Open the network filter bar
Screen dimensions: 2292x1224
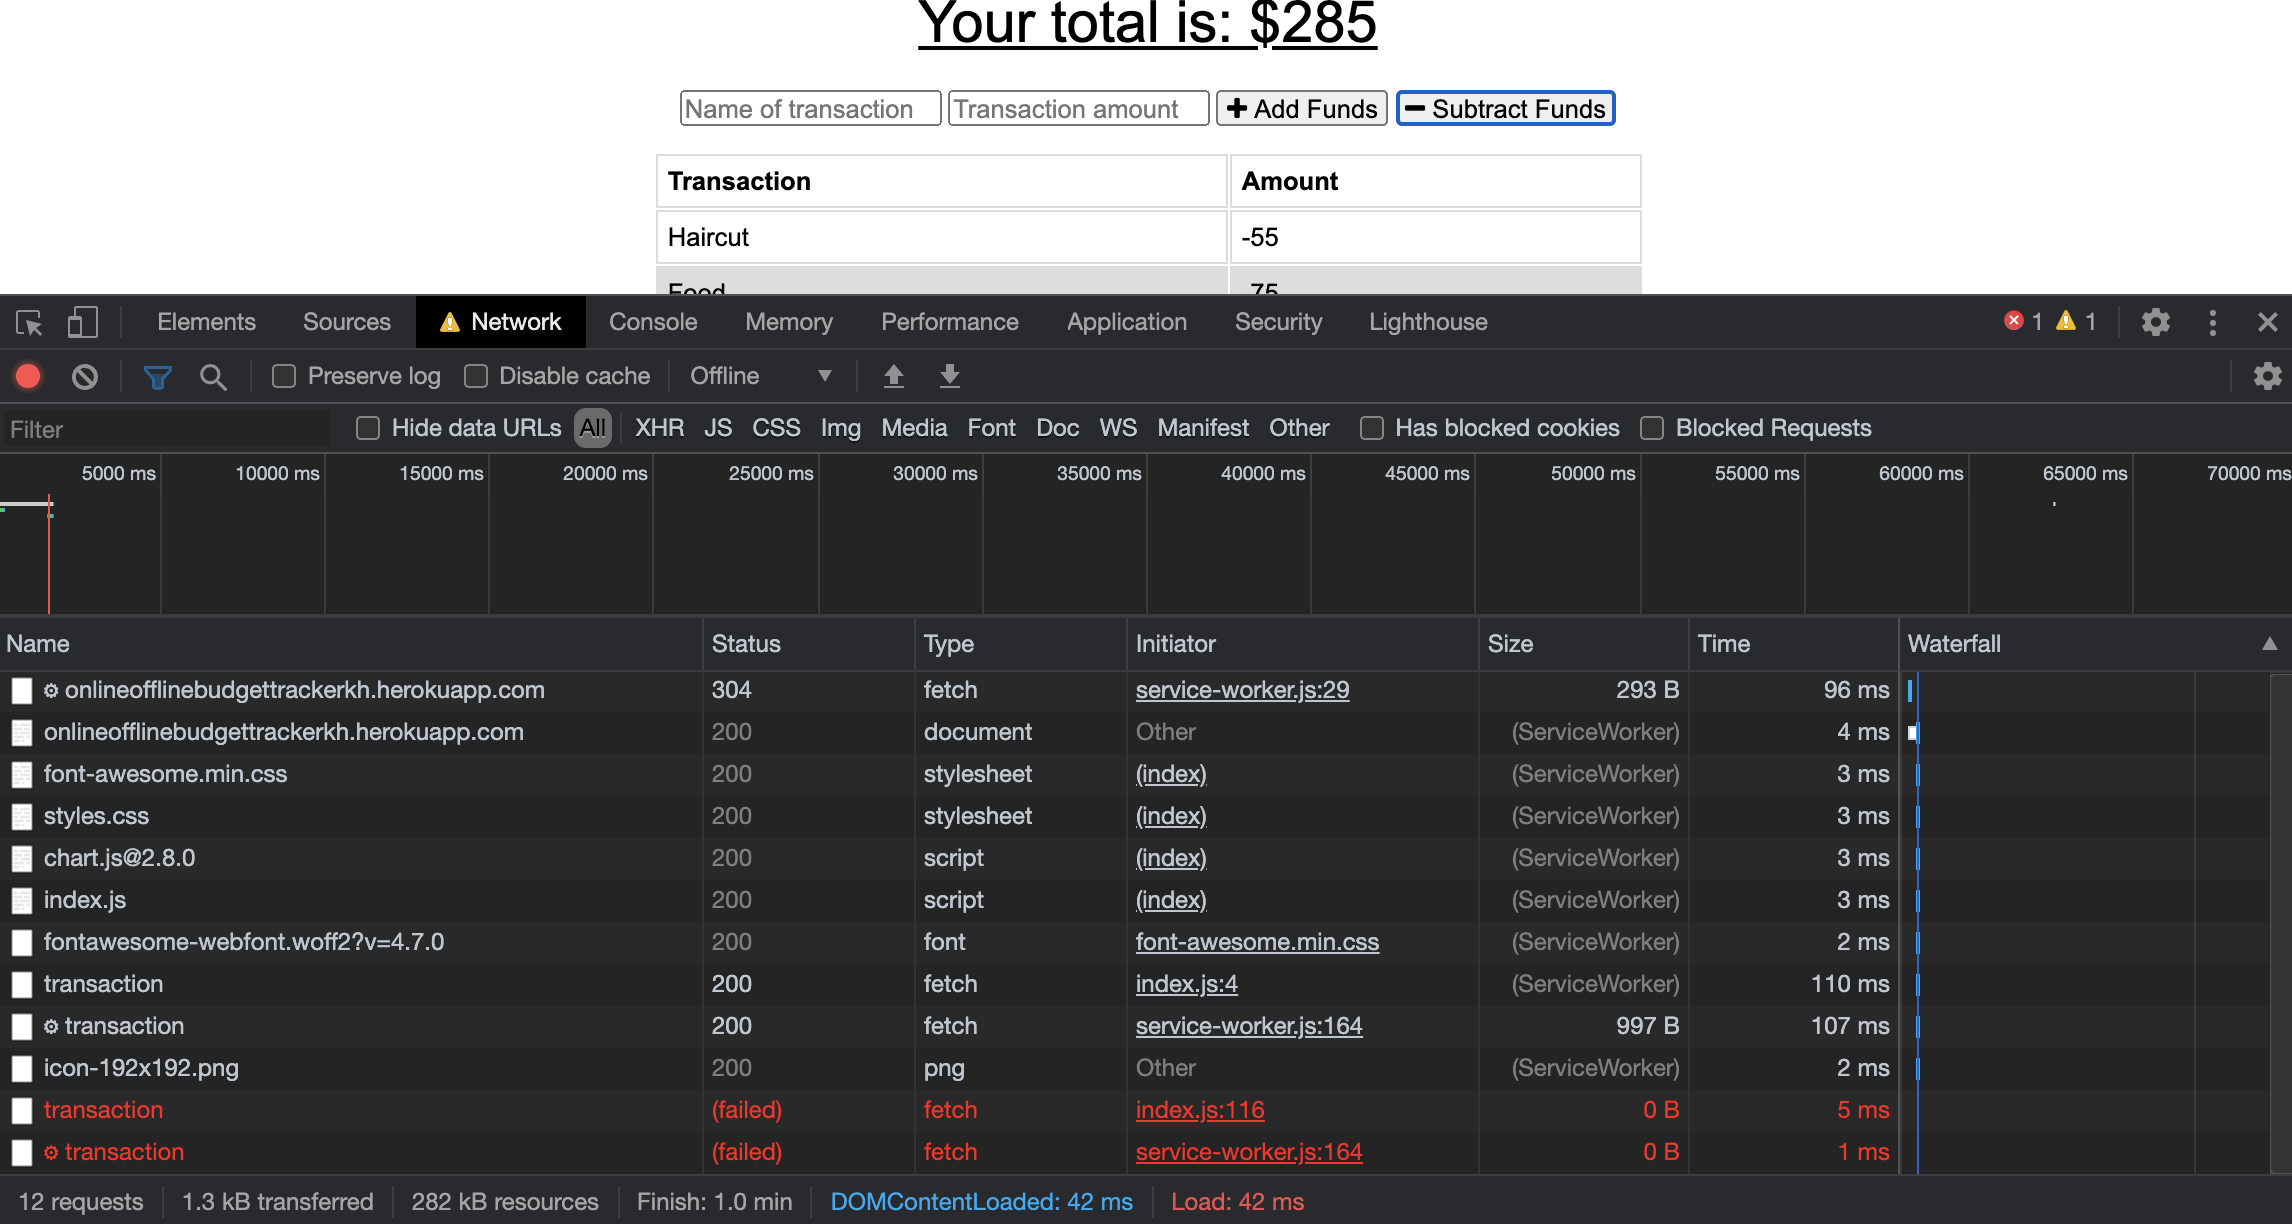(158, 376)
